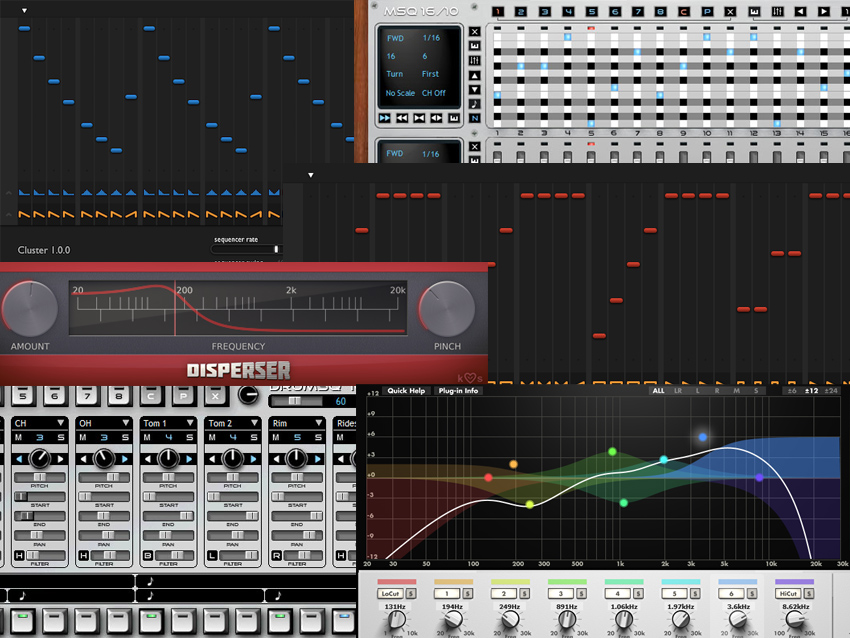This screenshot has height=638, width=850.
Task: Mute the OH drum channel
Action: click(x=83, y=437)
